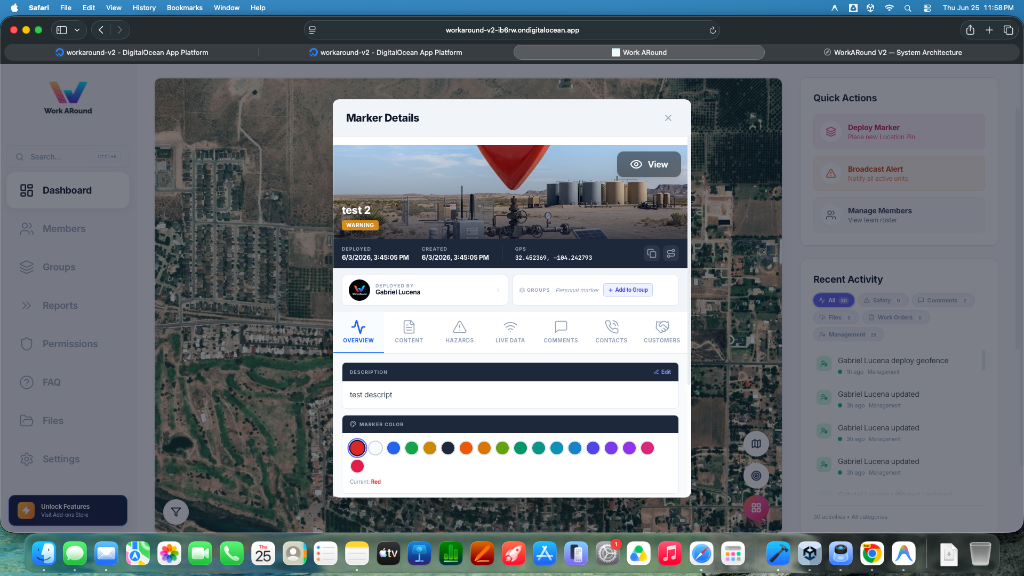
Task: Show Safari tab overview
Action: (x=1008, y=30)
